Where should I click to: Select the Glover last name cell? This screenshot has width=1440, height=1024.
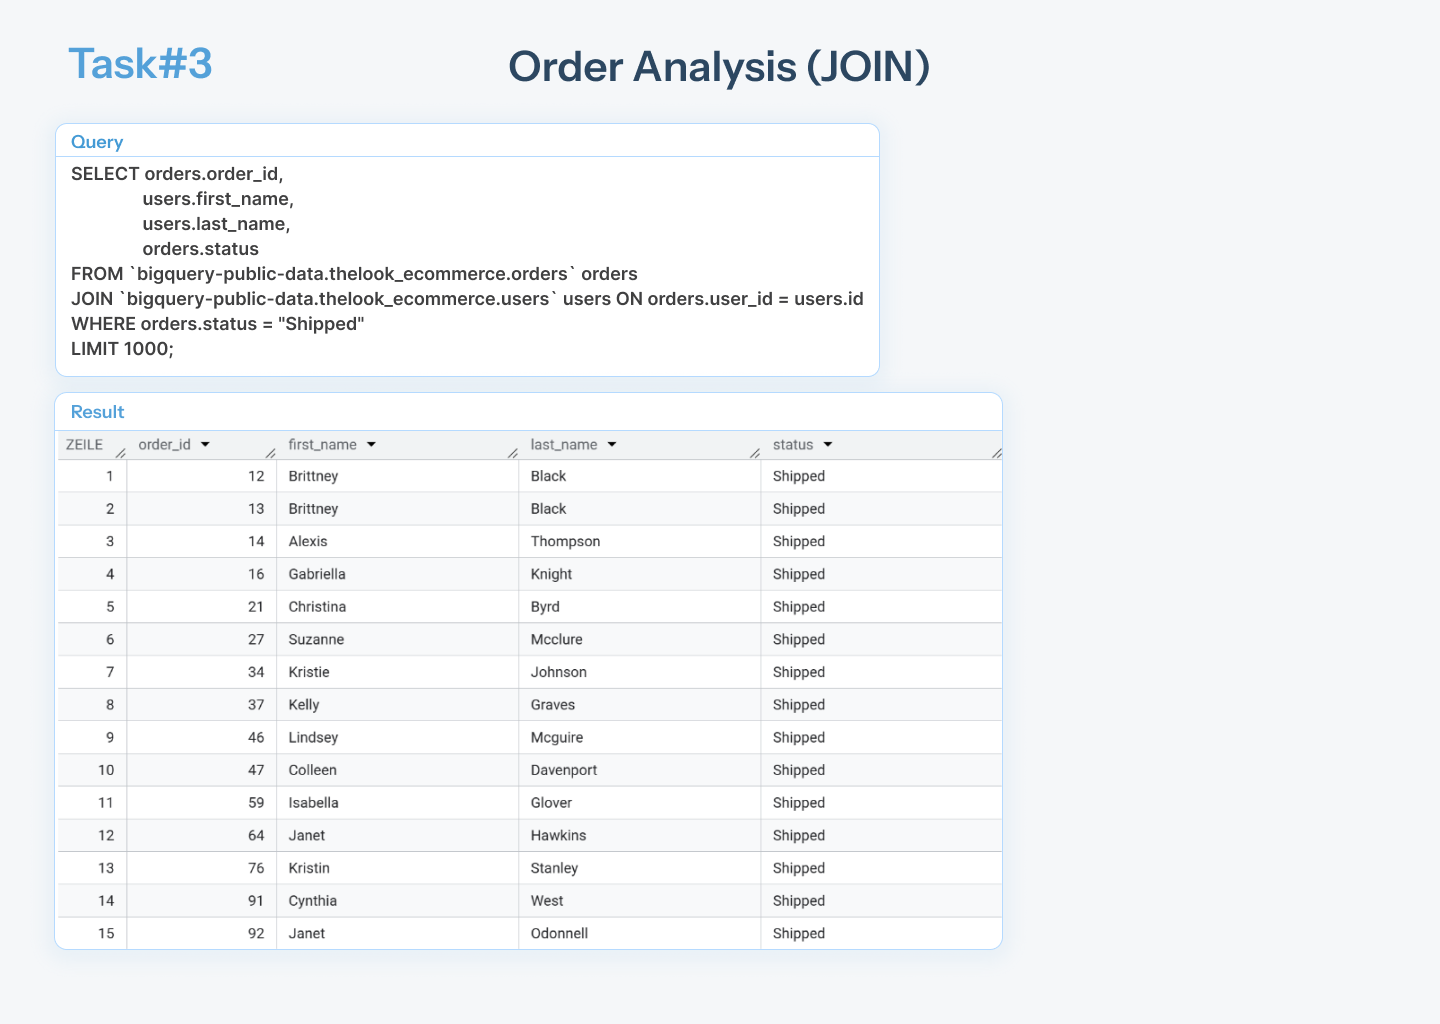[x=640, y=803]
